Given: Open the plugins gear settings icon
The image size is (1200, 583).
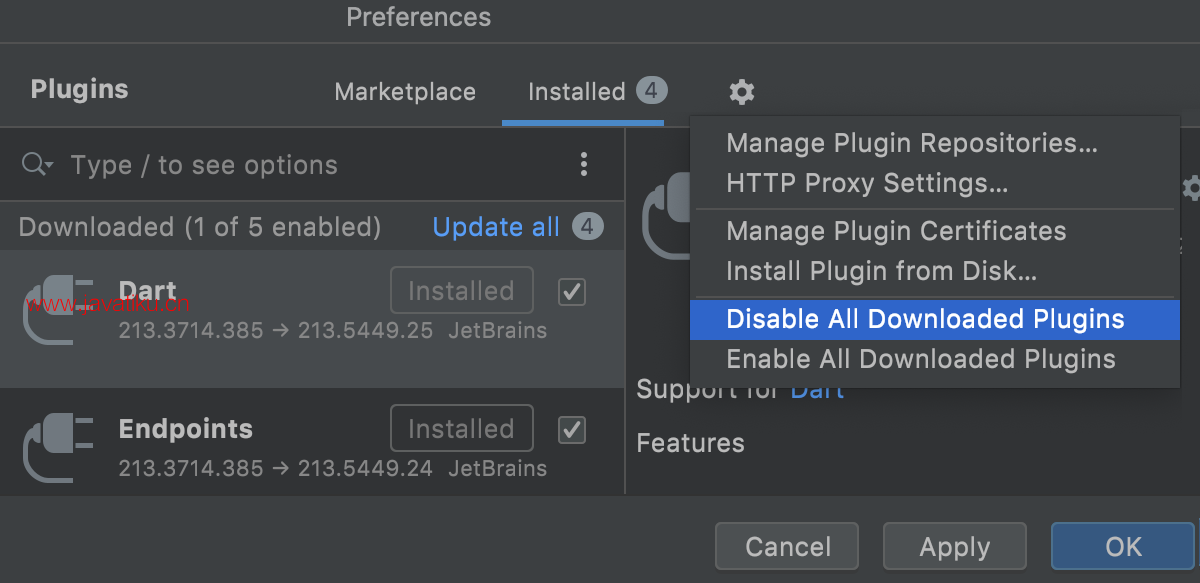Looking at the screenshot, I should pos(741,92).
